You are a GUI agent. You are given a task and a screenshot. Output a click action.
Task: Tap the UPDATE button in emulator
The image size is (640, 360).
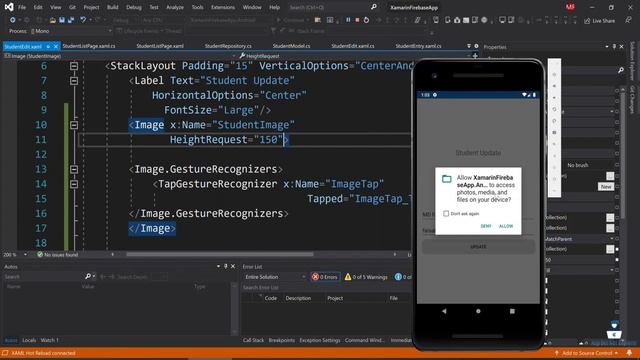pyautogui.click(x=478, y=247)
